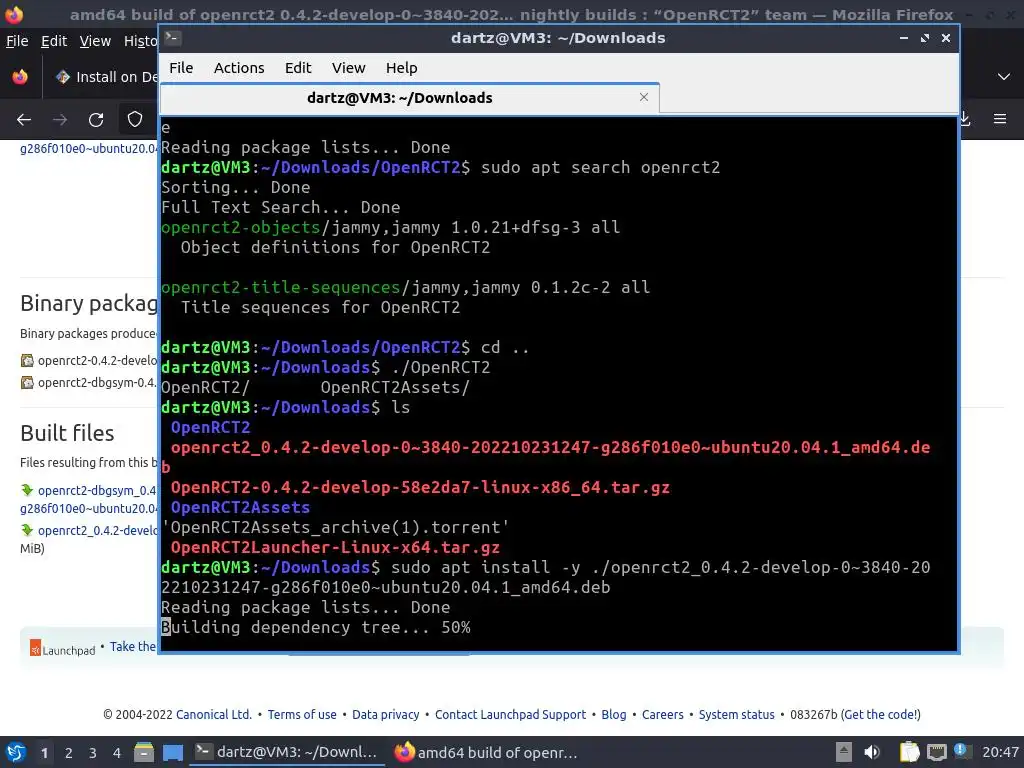Open the openrct2-0.4.2-develop binary package link

point(97,360)
